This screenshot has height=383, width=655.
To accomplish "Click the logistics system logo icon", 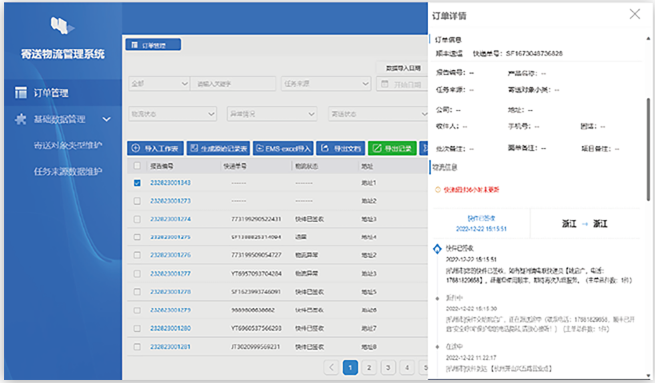I will pos(62,26).
